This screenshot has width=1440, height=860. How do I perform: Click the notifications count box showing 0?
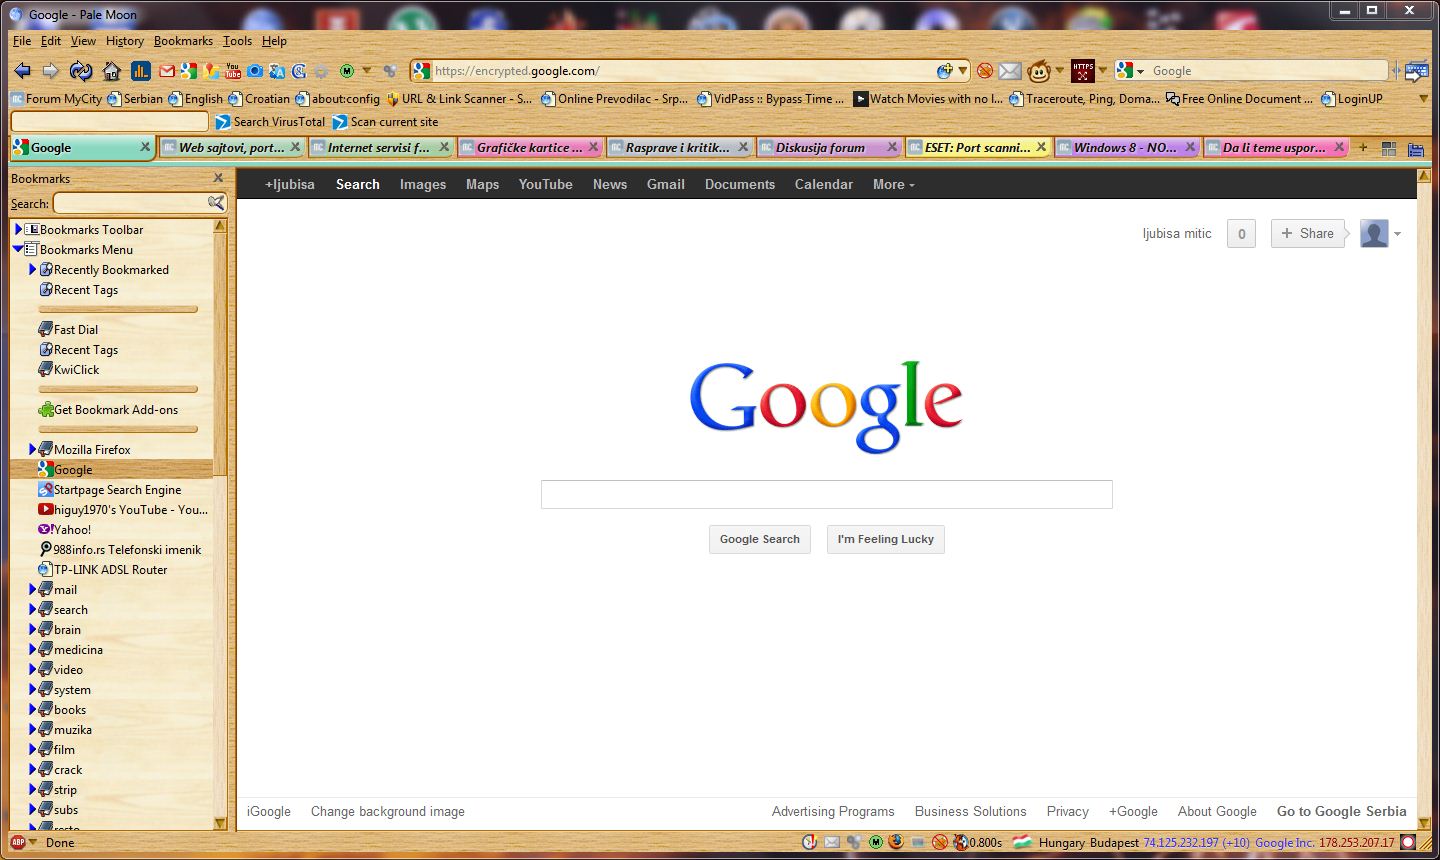[1241, 233]
